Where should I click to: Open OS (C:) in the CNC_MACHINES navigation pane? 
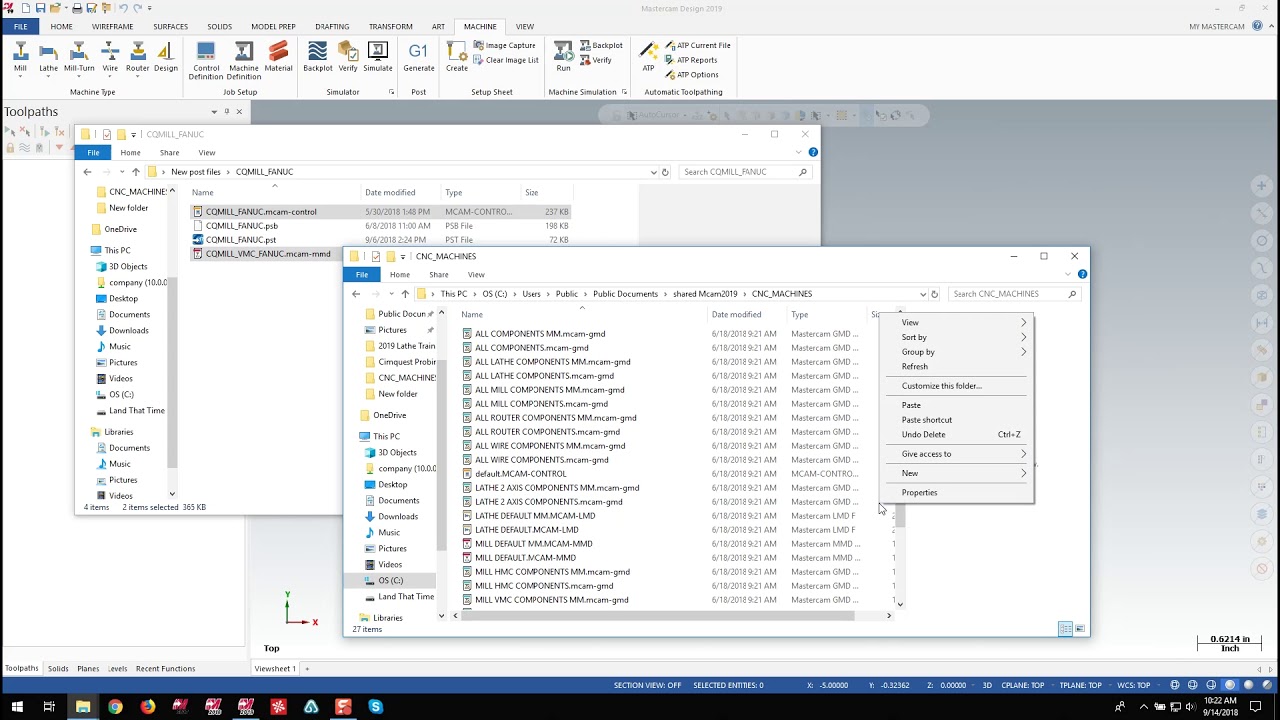coord(390,580)
